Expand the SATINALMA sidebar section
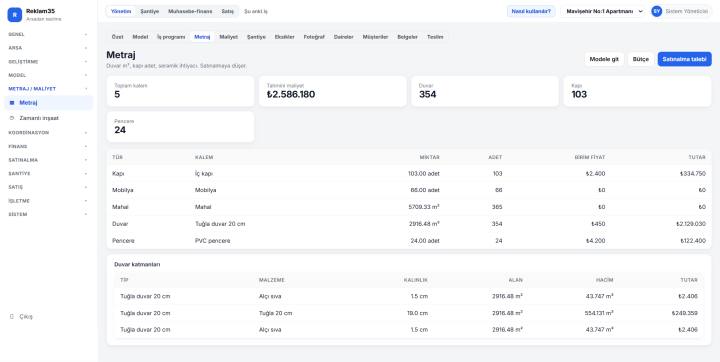 tap(48, 160)
